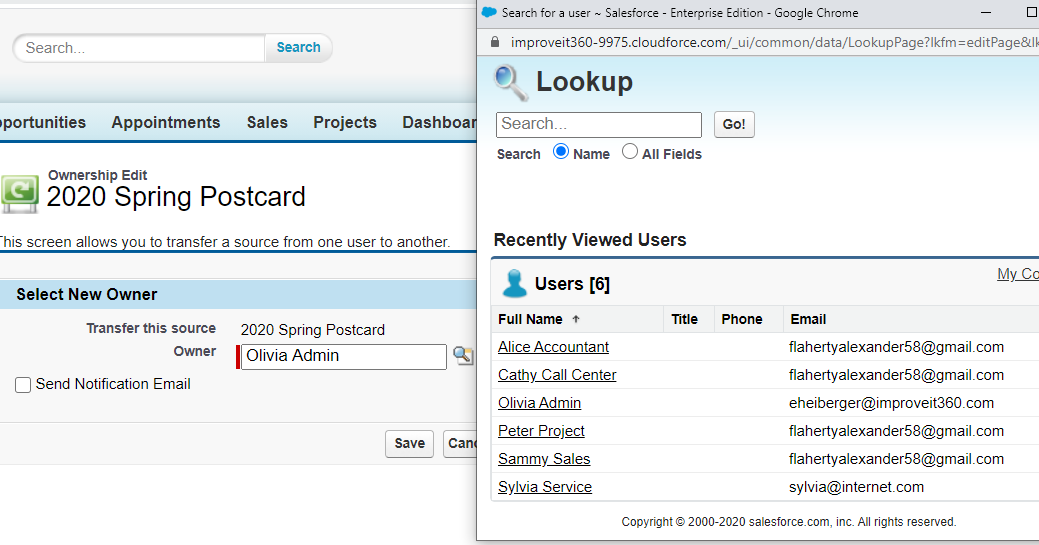
Task: Click the Ownership Edit source icon
Action: (20, 194)
